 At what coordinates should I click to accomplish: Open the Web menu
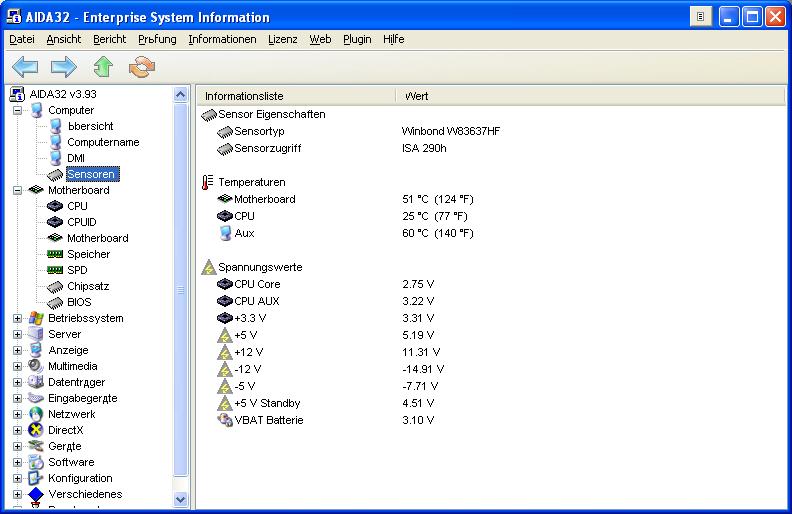(x=320, y=39)
